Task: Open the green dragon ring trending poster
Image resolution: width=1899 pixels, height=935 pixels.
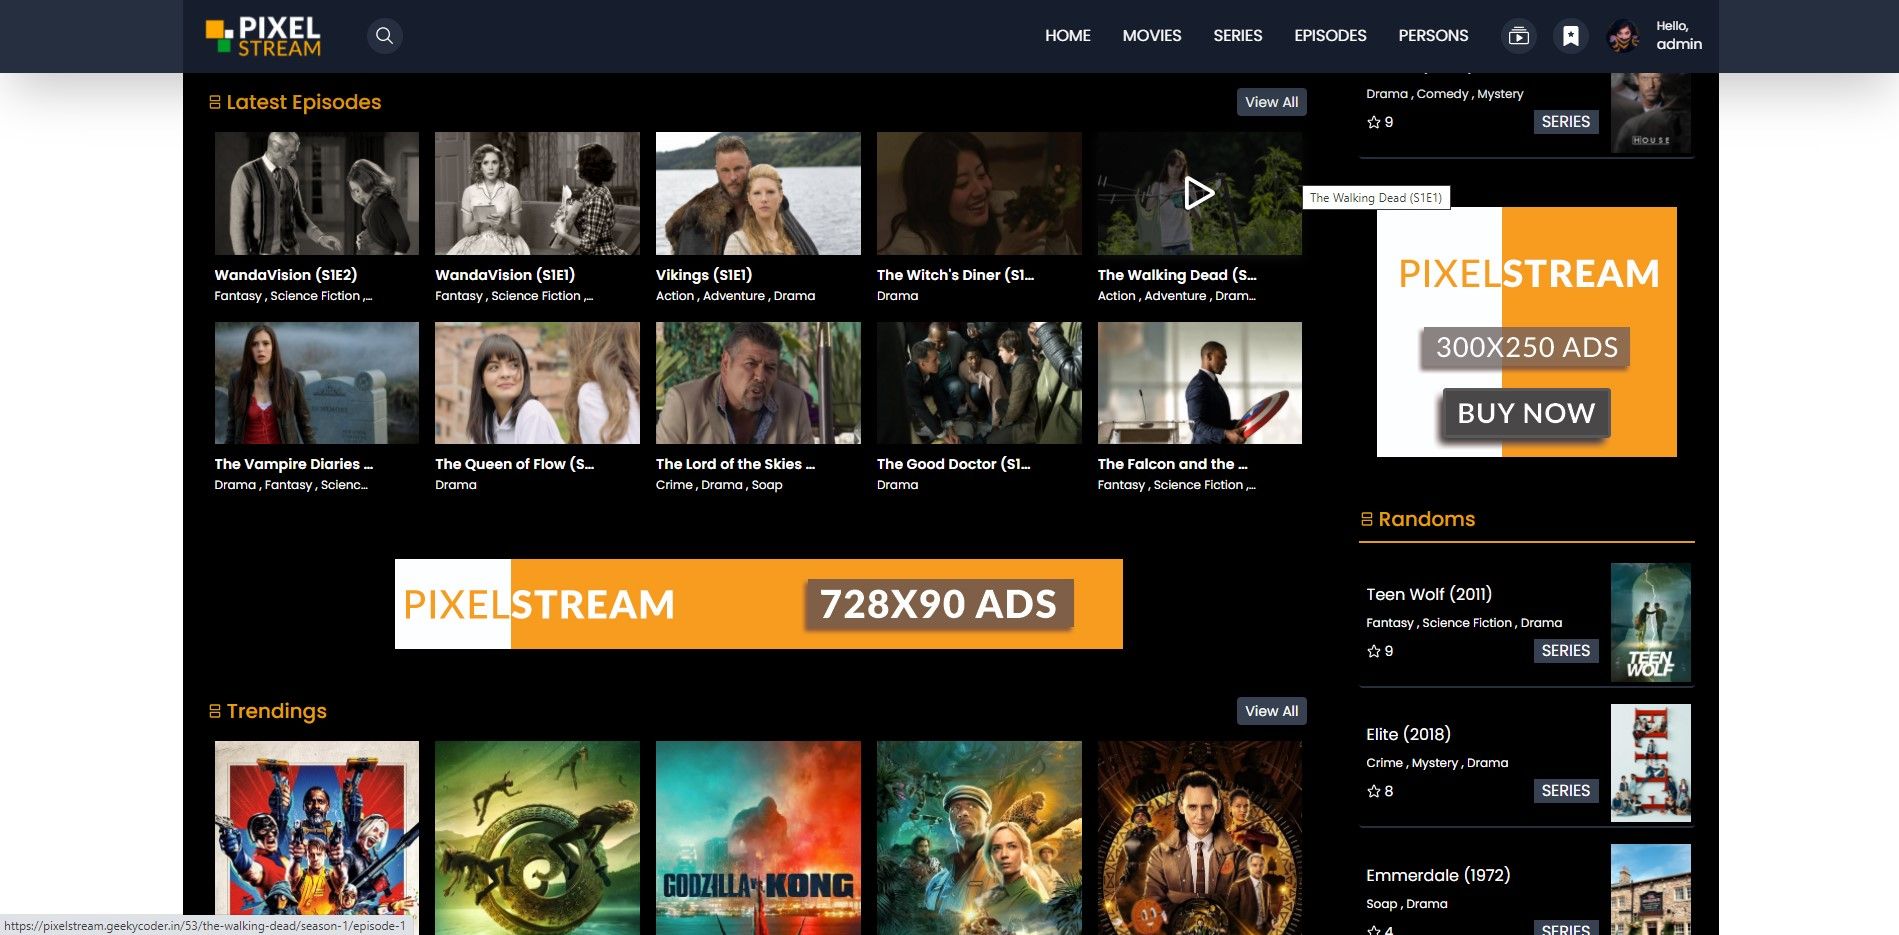Action: pos(537,838)
